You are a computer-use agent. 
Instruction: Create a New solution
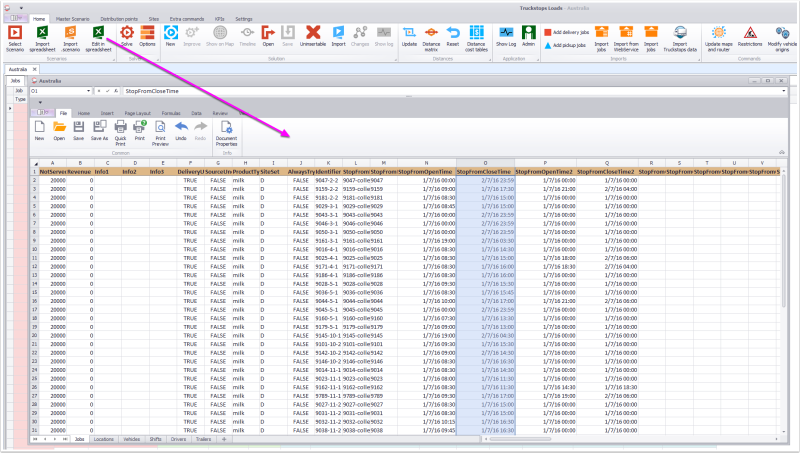tap(170, 33)
